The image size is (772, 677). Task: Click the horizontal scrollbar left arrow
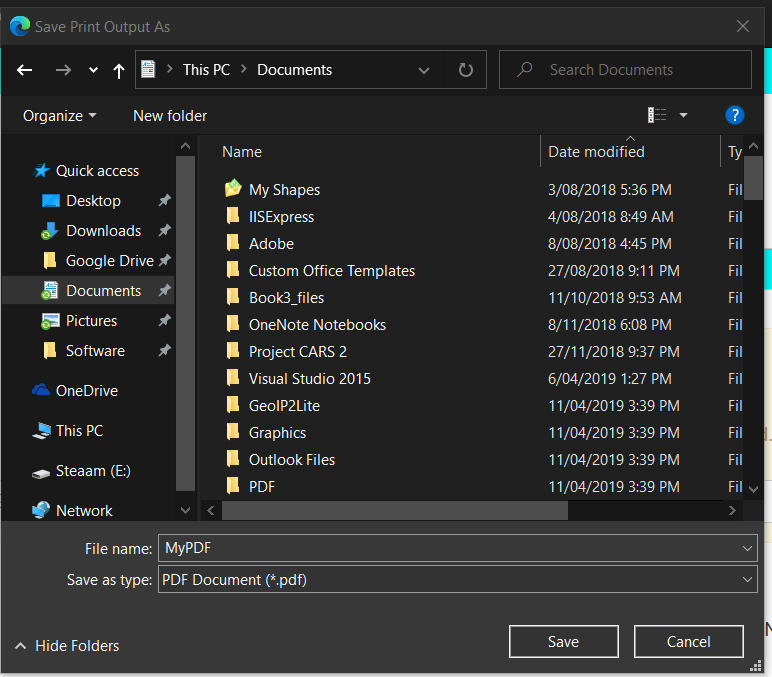211,511
